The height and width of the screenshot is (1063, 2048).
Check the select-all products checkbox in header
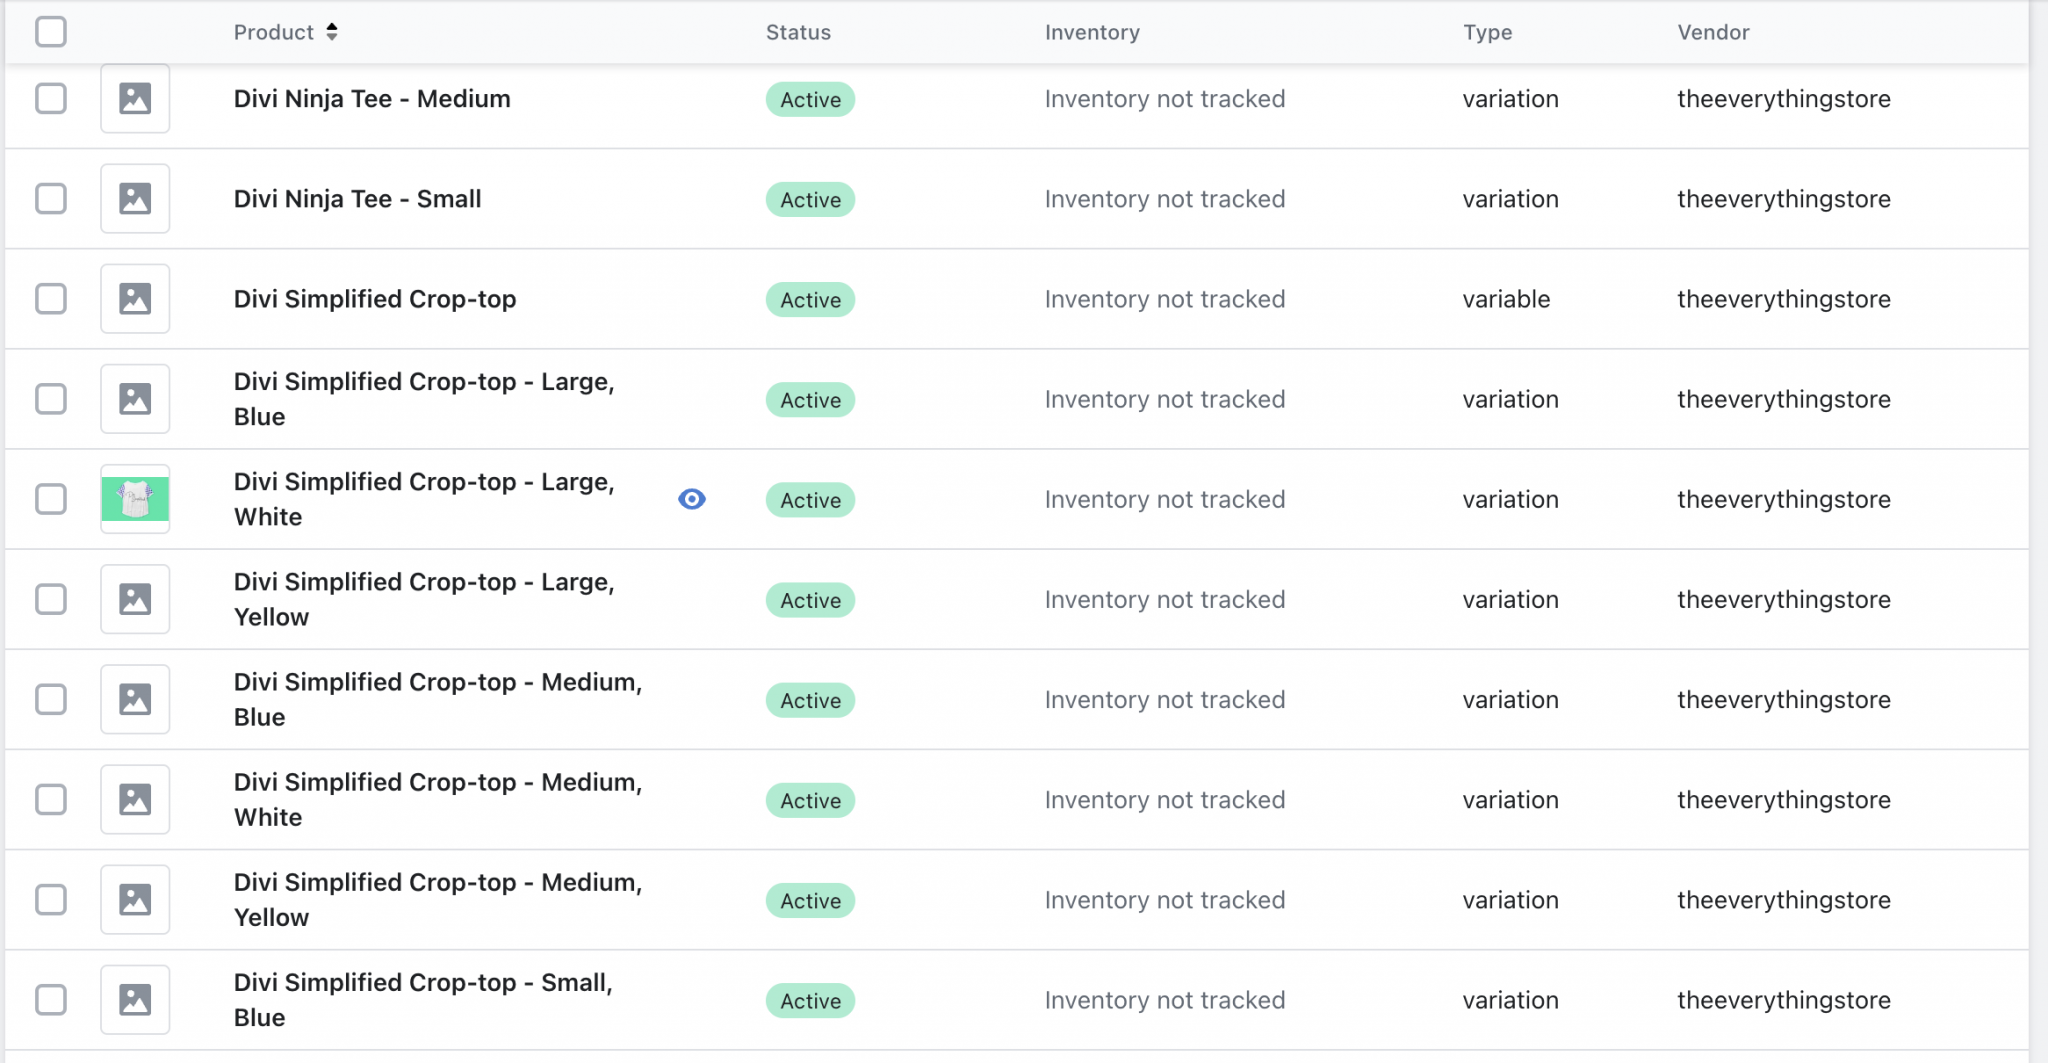tap(51, 32)
